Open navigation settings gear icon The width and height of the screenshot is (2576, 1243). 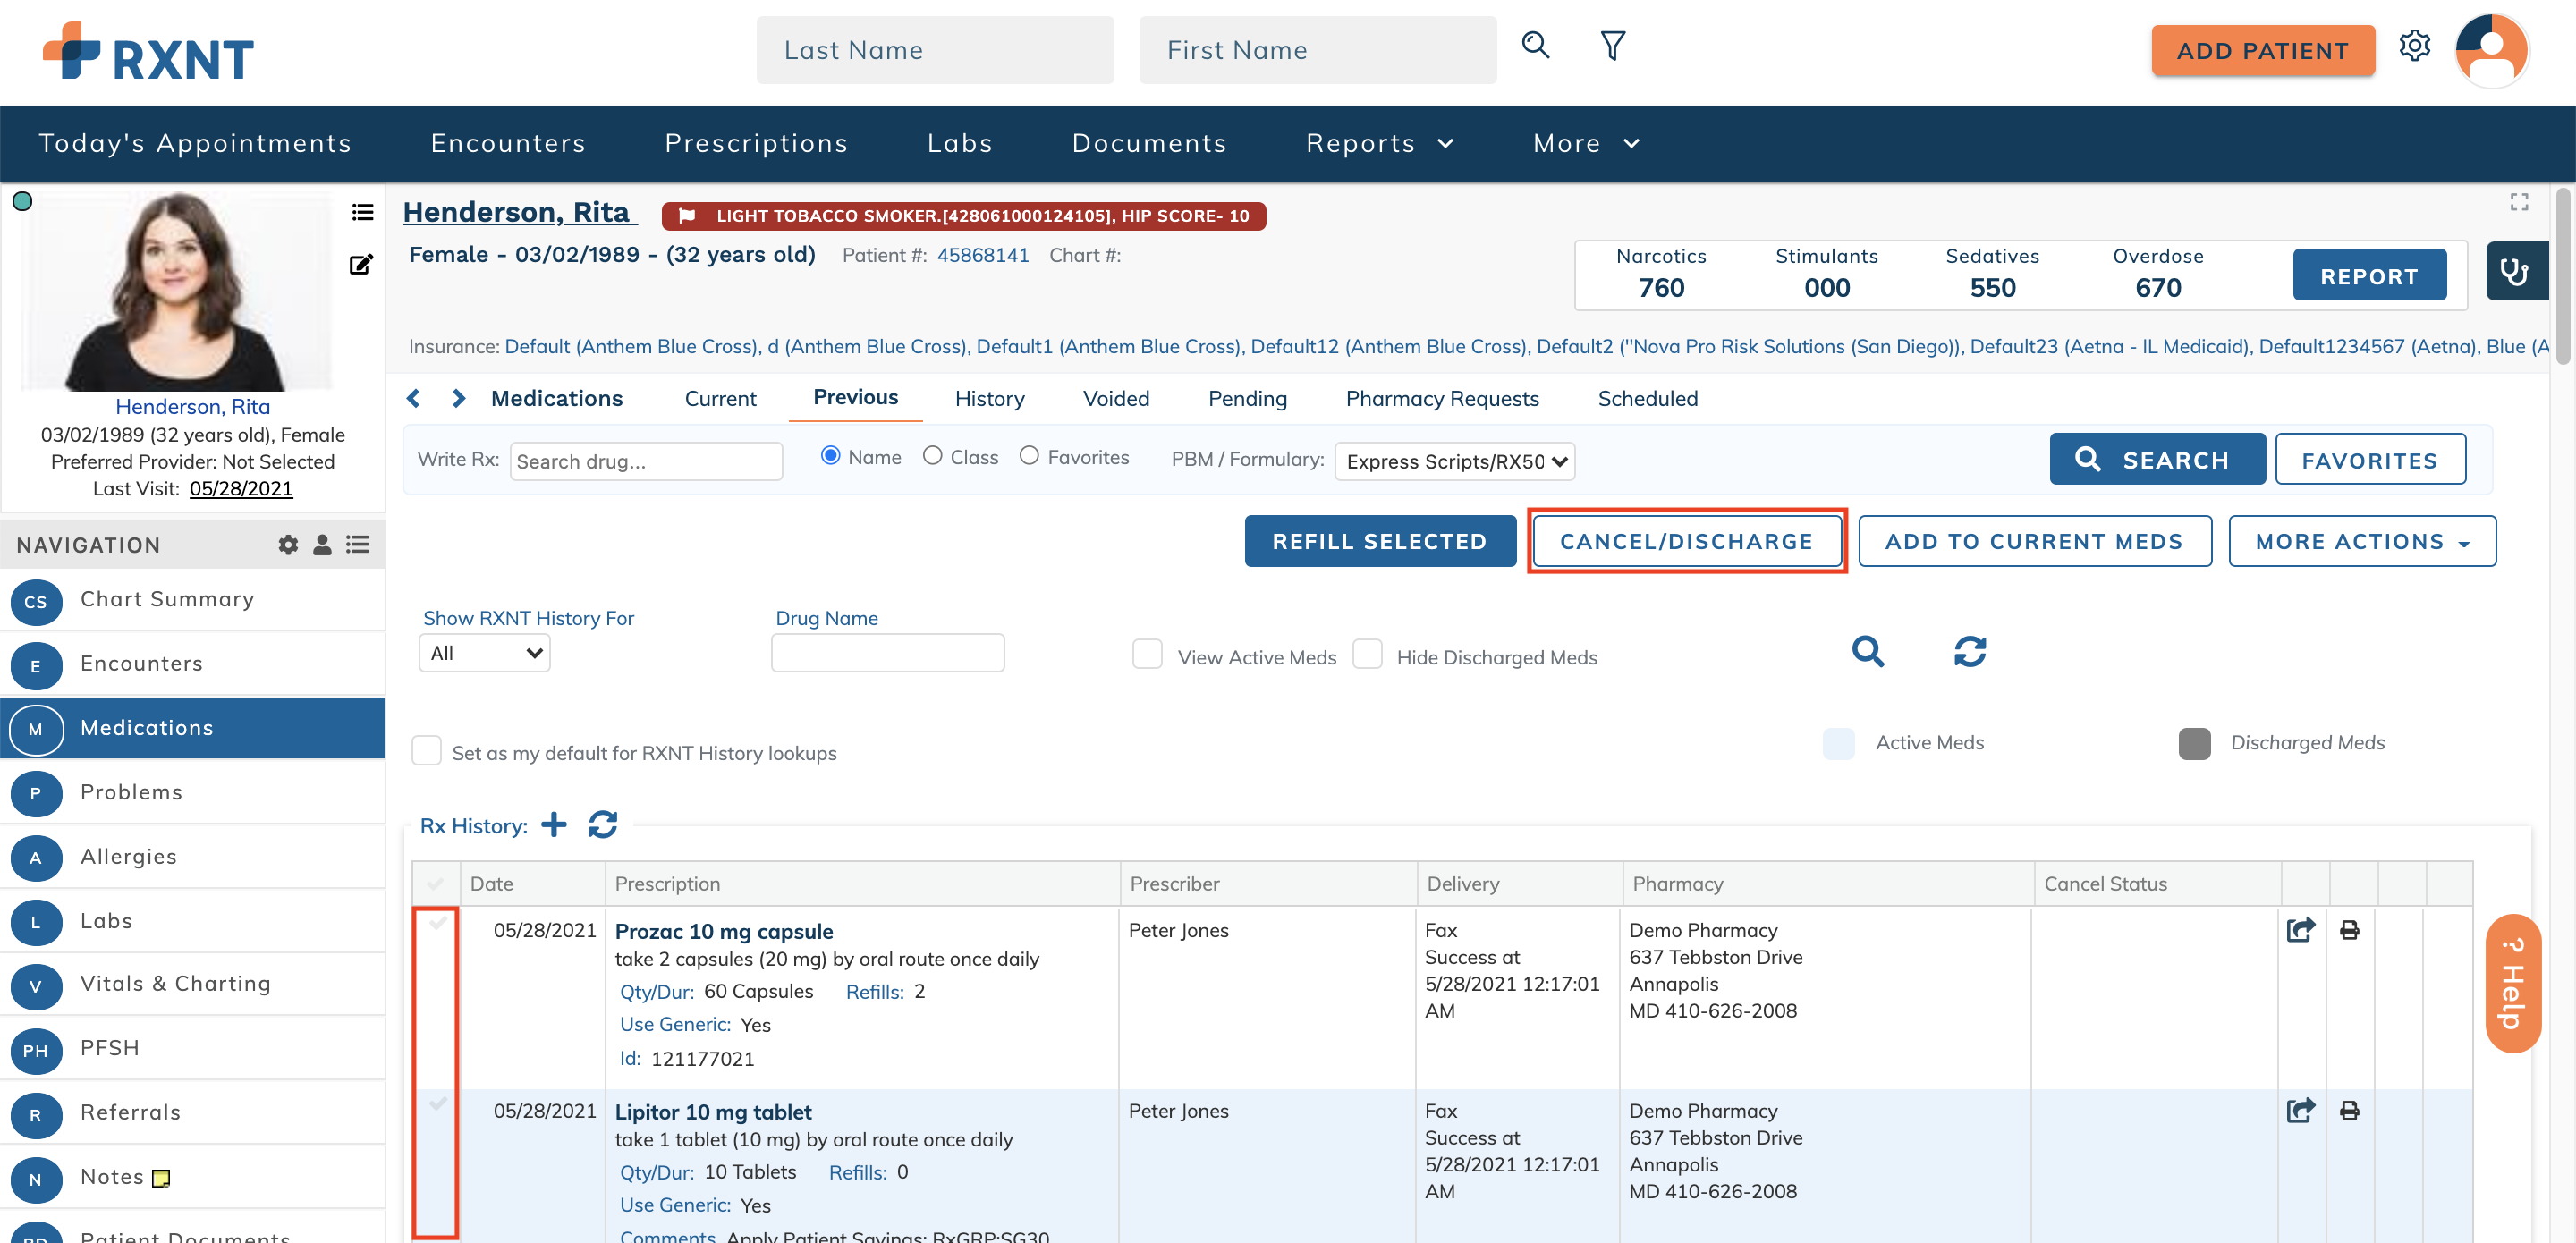pyautogui.click(x=288, y=544)
